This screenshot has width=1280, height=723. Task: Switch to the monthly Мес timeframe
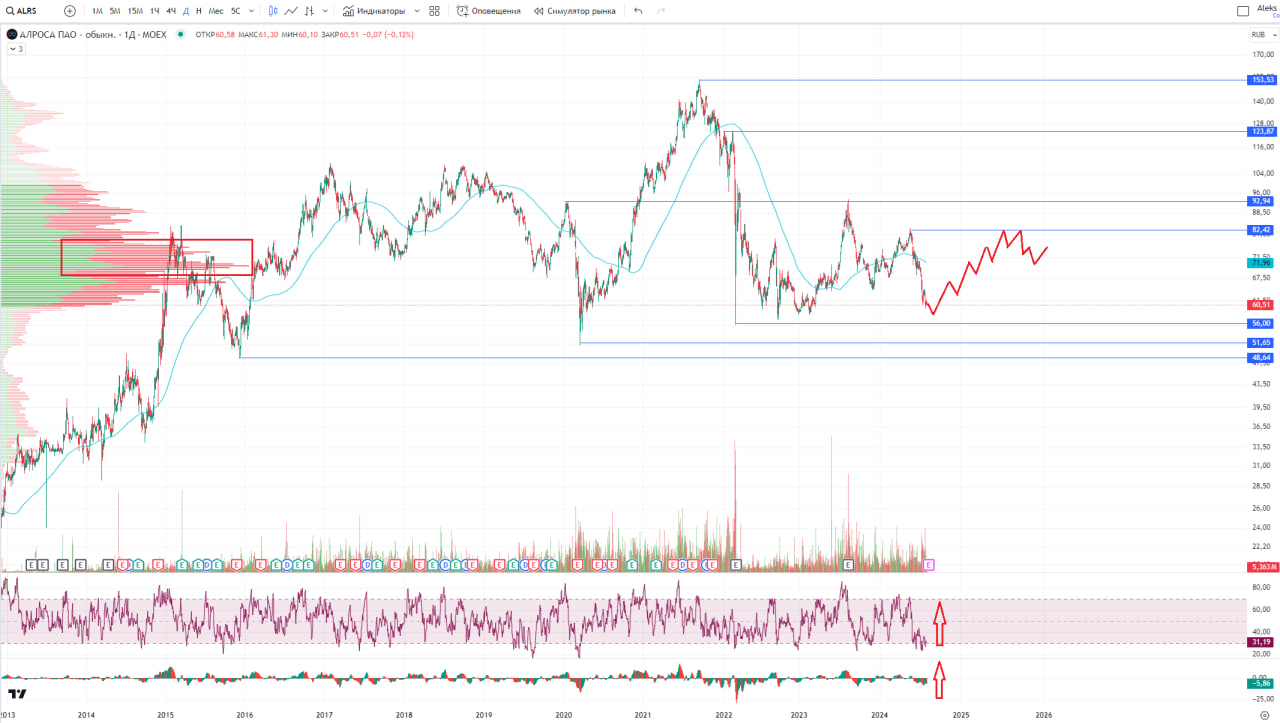click(216, 11)
